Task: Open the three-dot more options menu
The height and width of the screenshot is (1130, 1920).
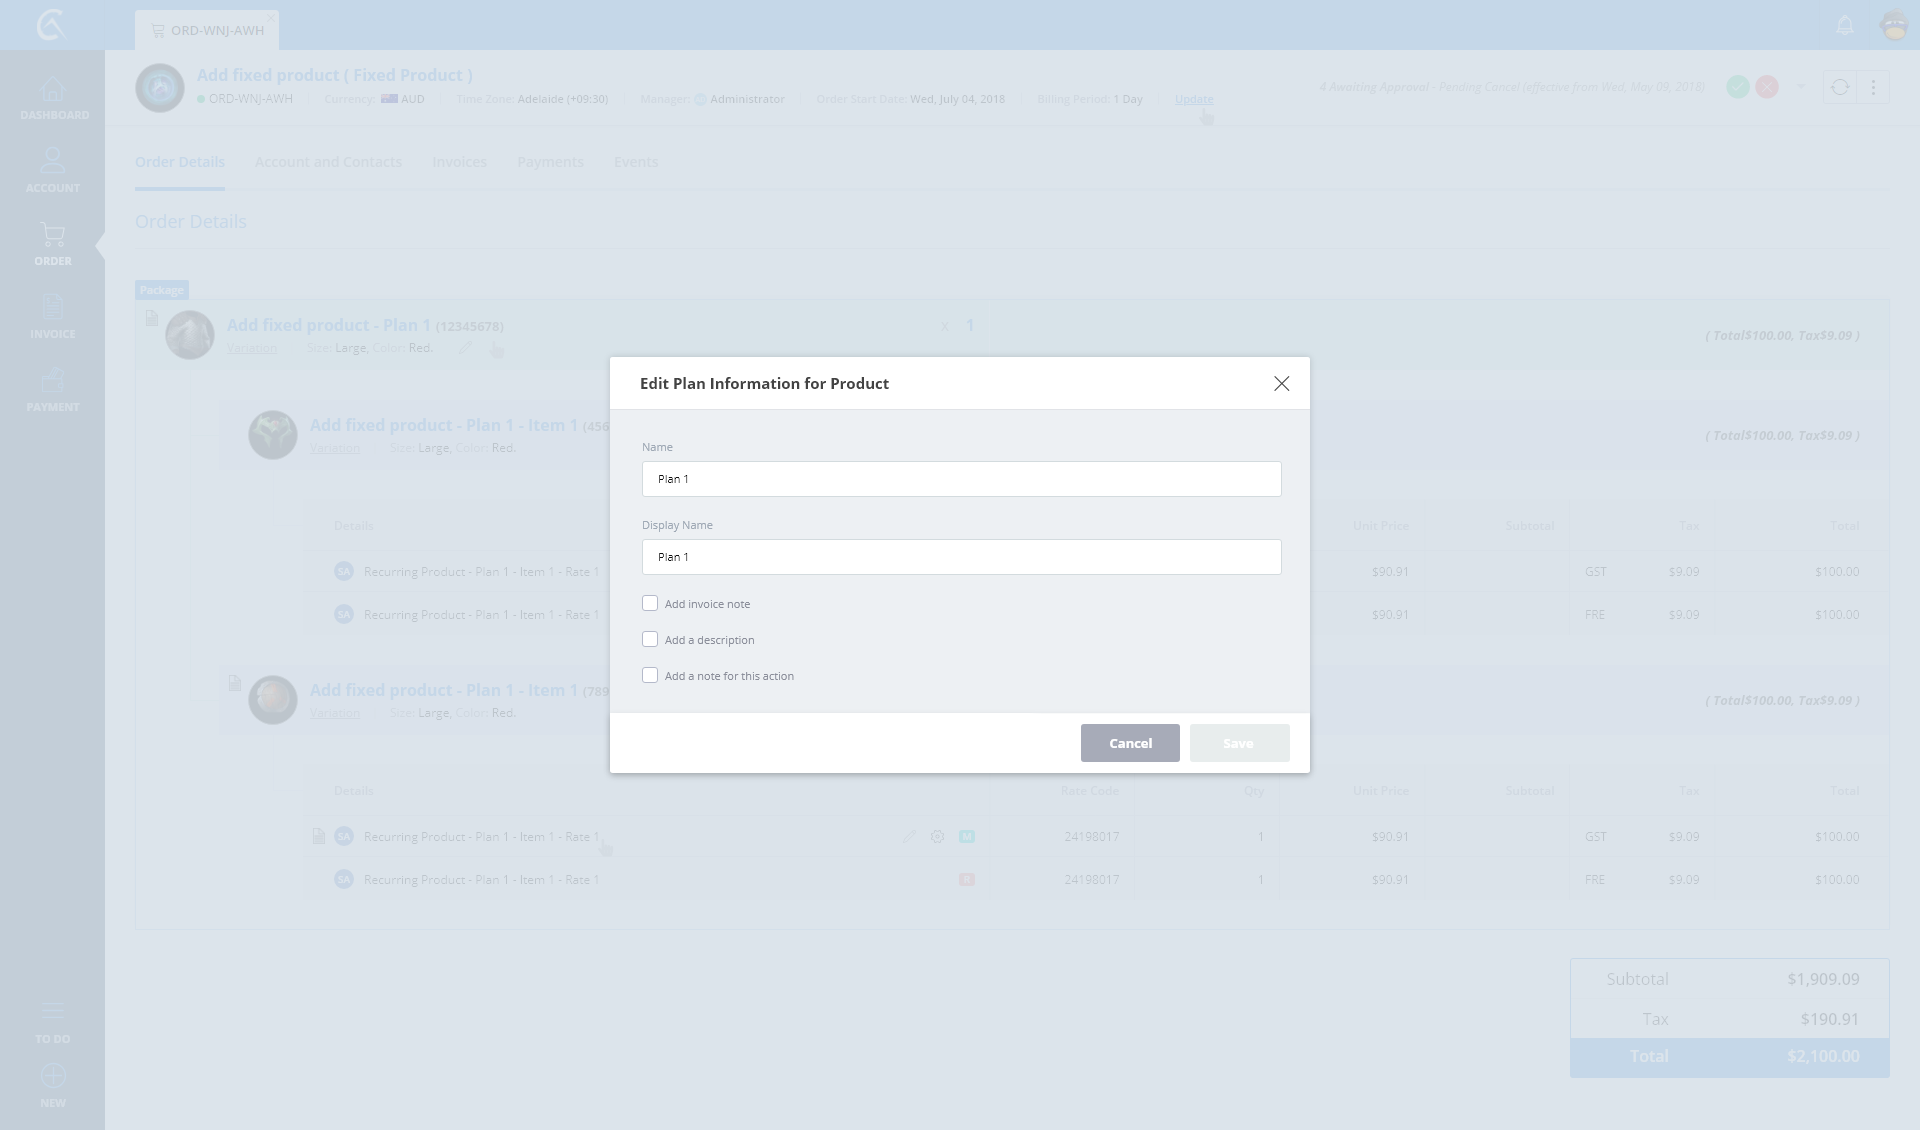Action: point(1873,87)
